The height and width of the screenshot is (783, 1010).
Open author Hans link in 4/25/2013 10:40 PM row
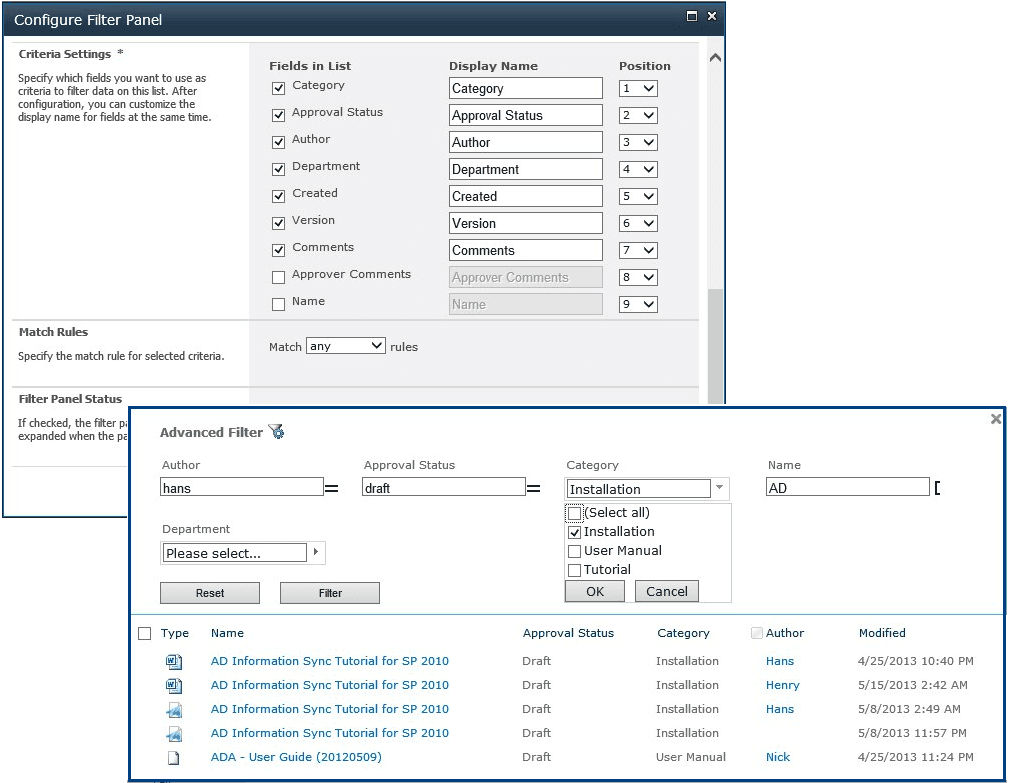click(780, 661)
